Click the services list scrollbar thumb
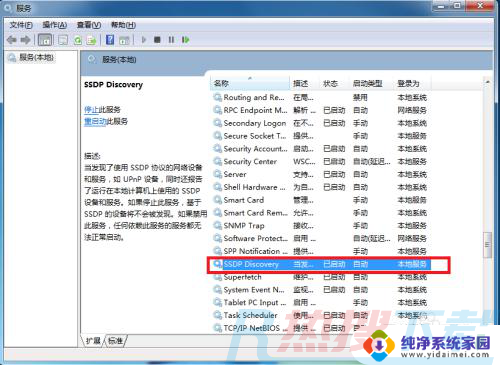The height and width of the screenshot is (365, 500). click(487, 245)
